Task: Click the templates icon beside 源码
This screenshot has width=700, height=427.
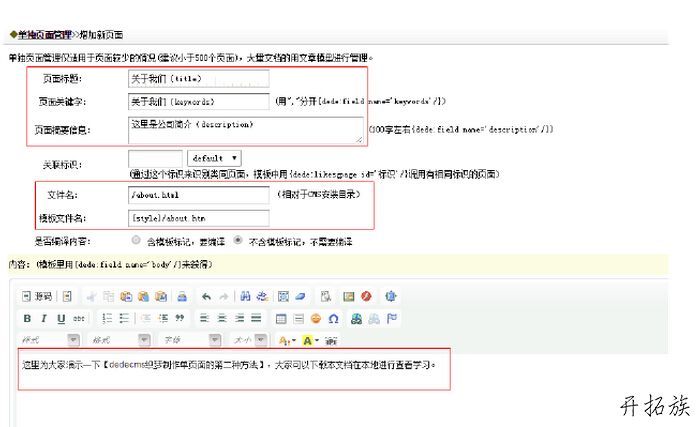Action: (x=67, y=296)
